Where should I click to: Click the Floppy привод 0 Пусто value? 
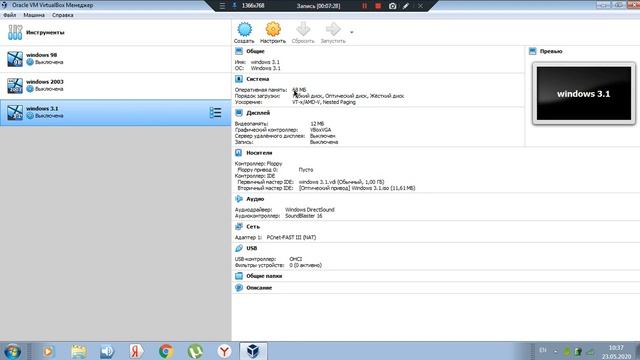tap(306, 170)
